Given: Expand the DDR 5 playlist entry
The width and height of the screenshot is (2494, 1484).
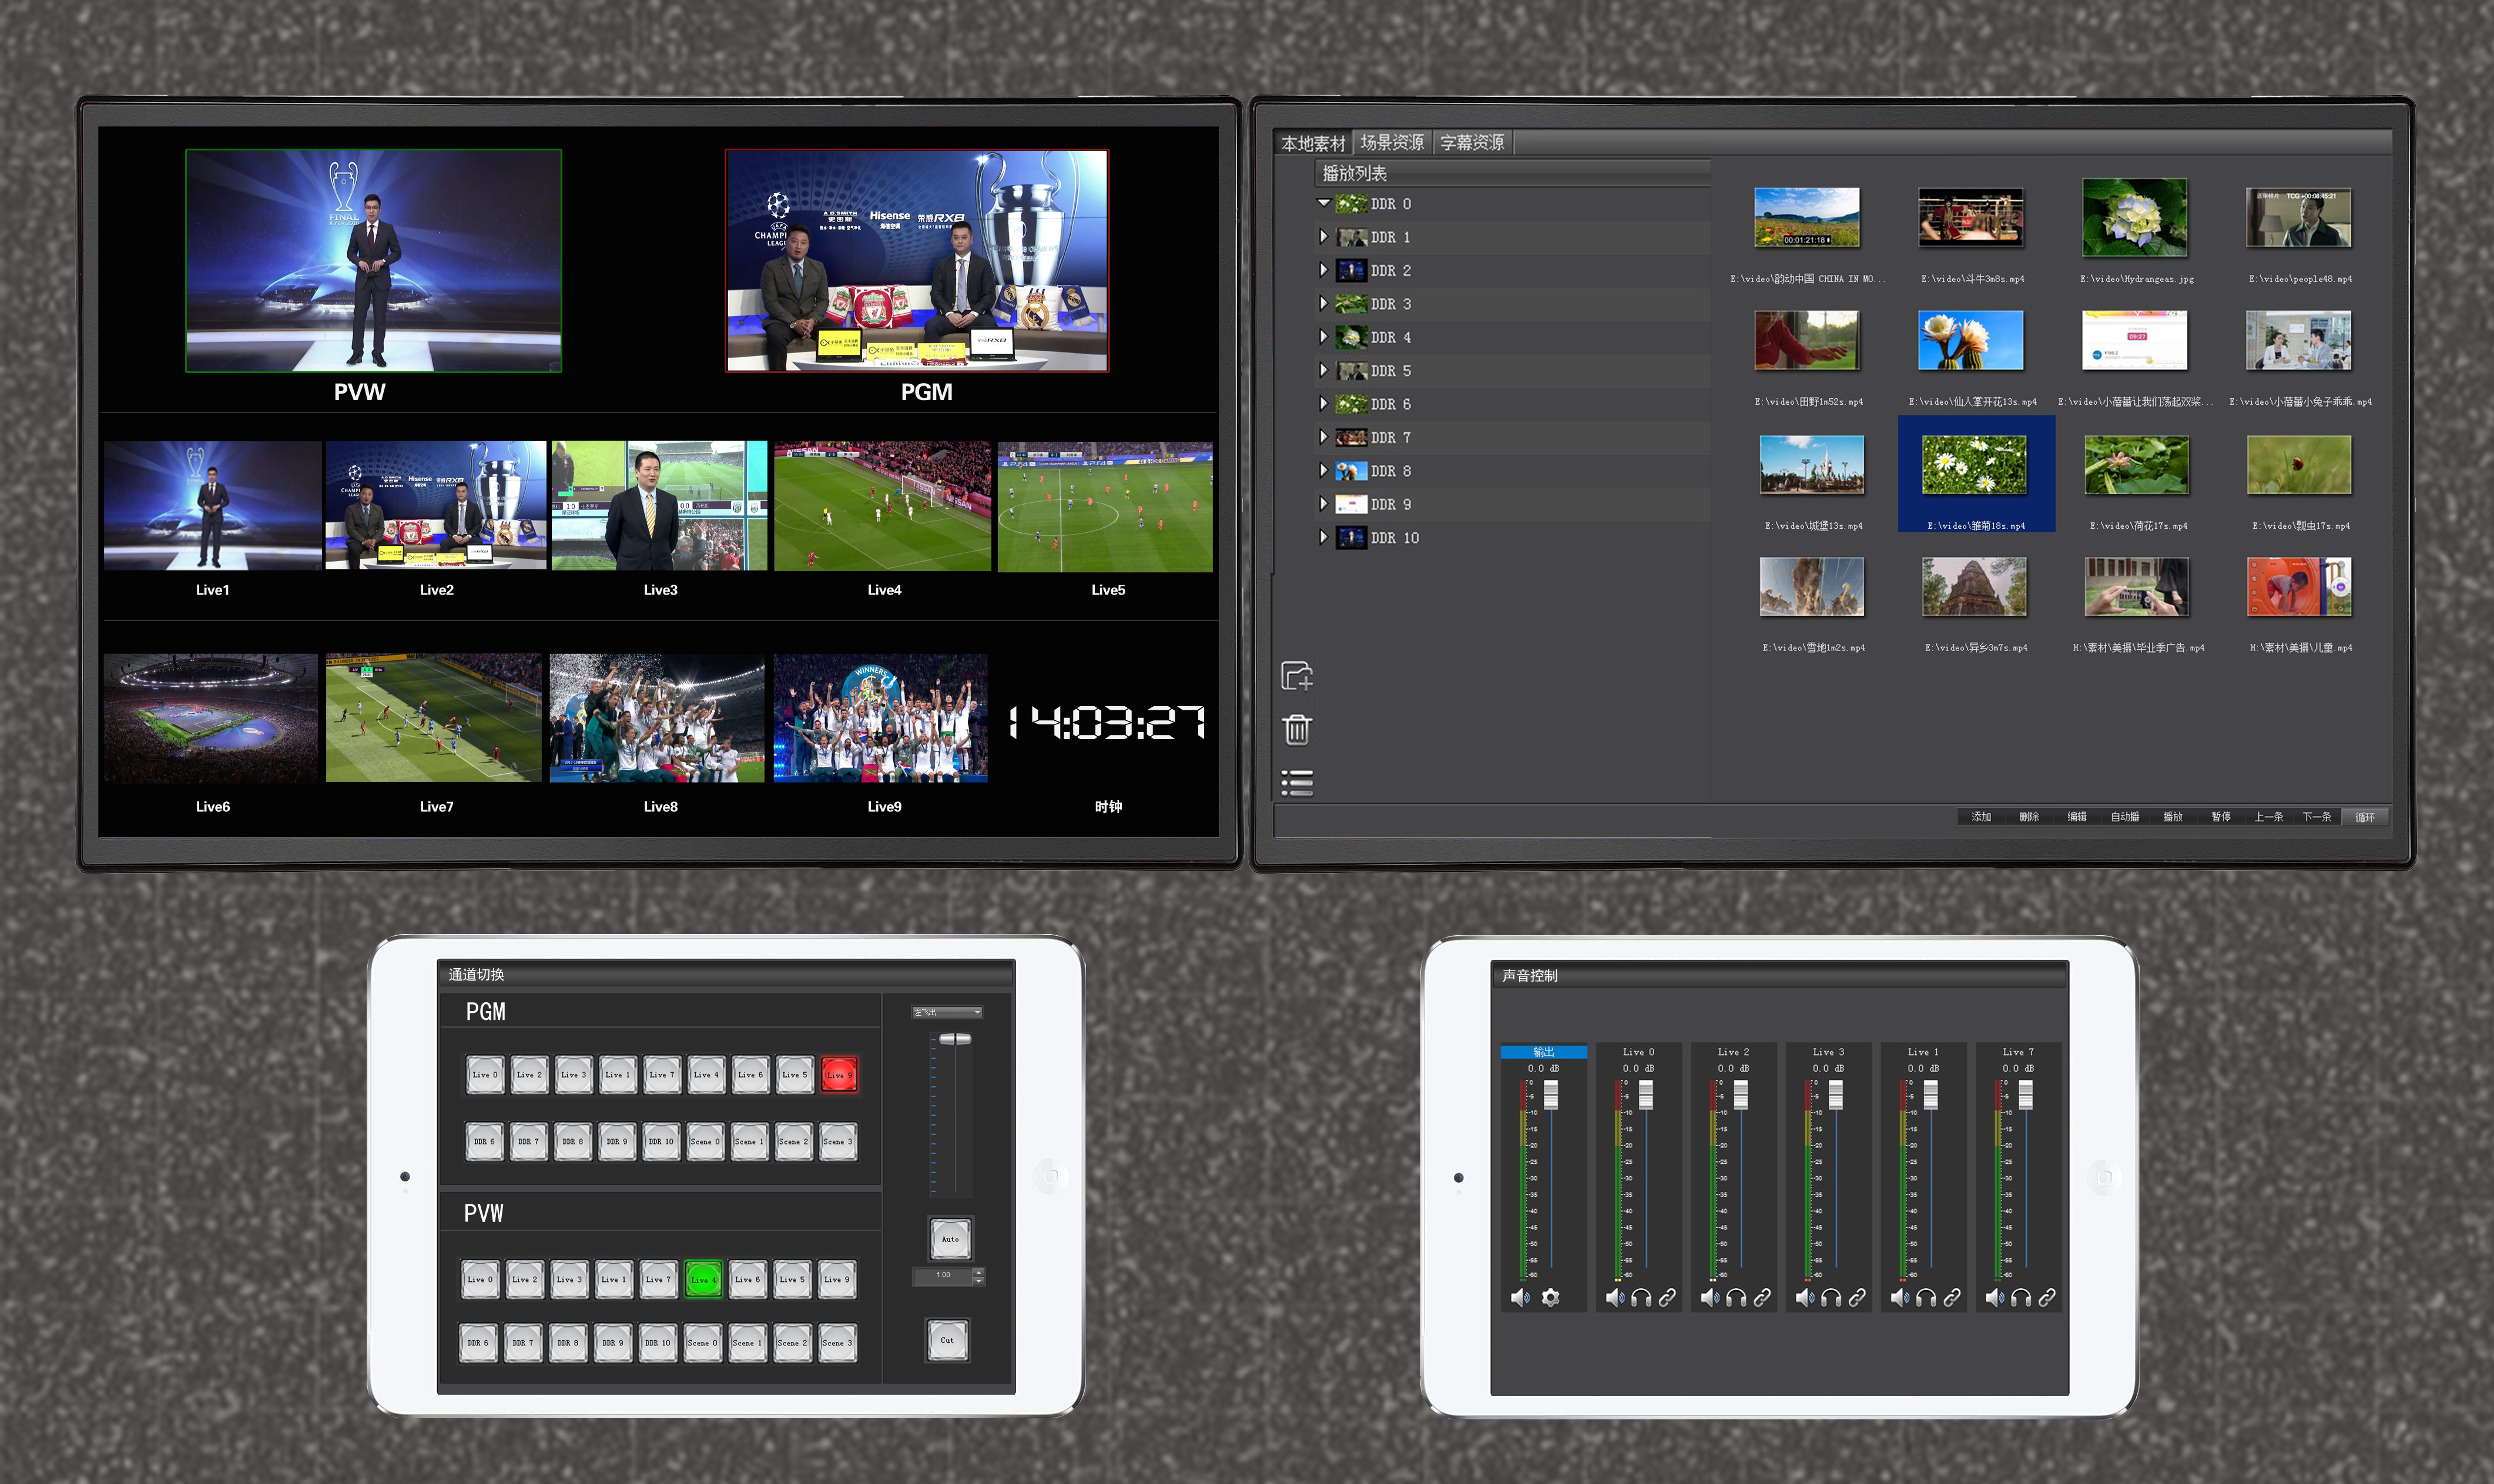Looking at the screenshot, I should tap(1324, 370).
